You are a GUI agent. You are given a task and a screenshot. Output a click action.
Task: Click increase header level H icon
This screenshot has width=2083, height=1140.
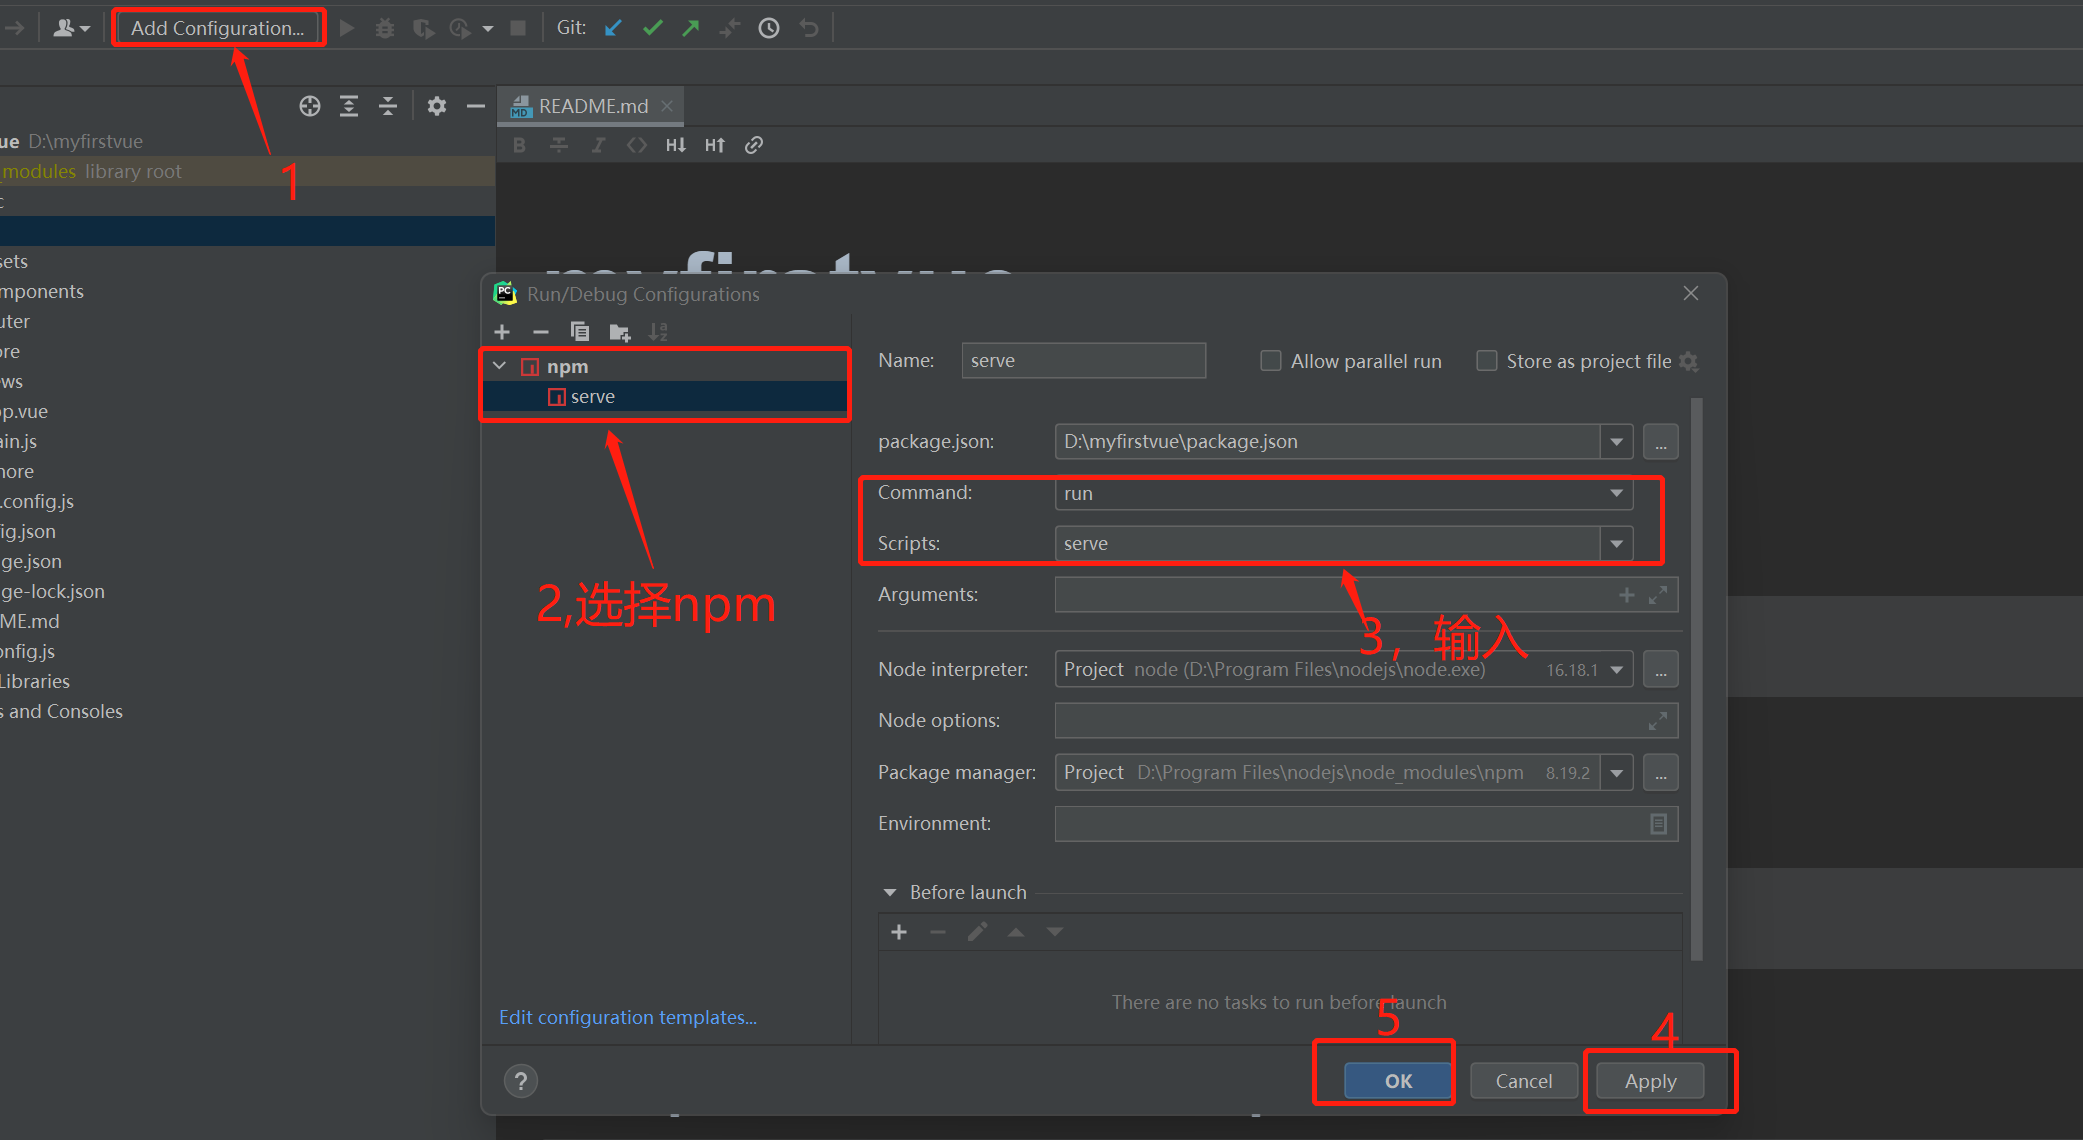click(715, 145)
